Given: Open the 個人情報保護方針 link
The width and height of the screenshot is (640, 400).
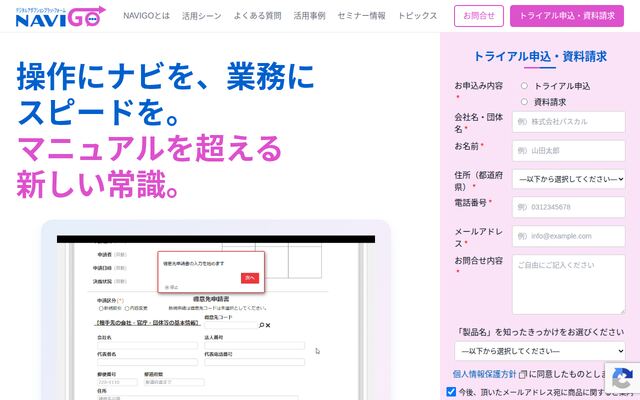Looking at the screenshot, I should tap(484, 374).
